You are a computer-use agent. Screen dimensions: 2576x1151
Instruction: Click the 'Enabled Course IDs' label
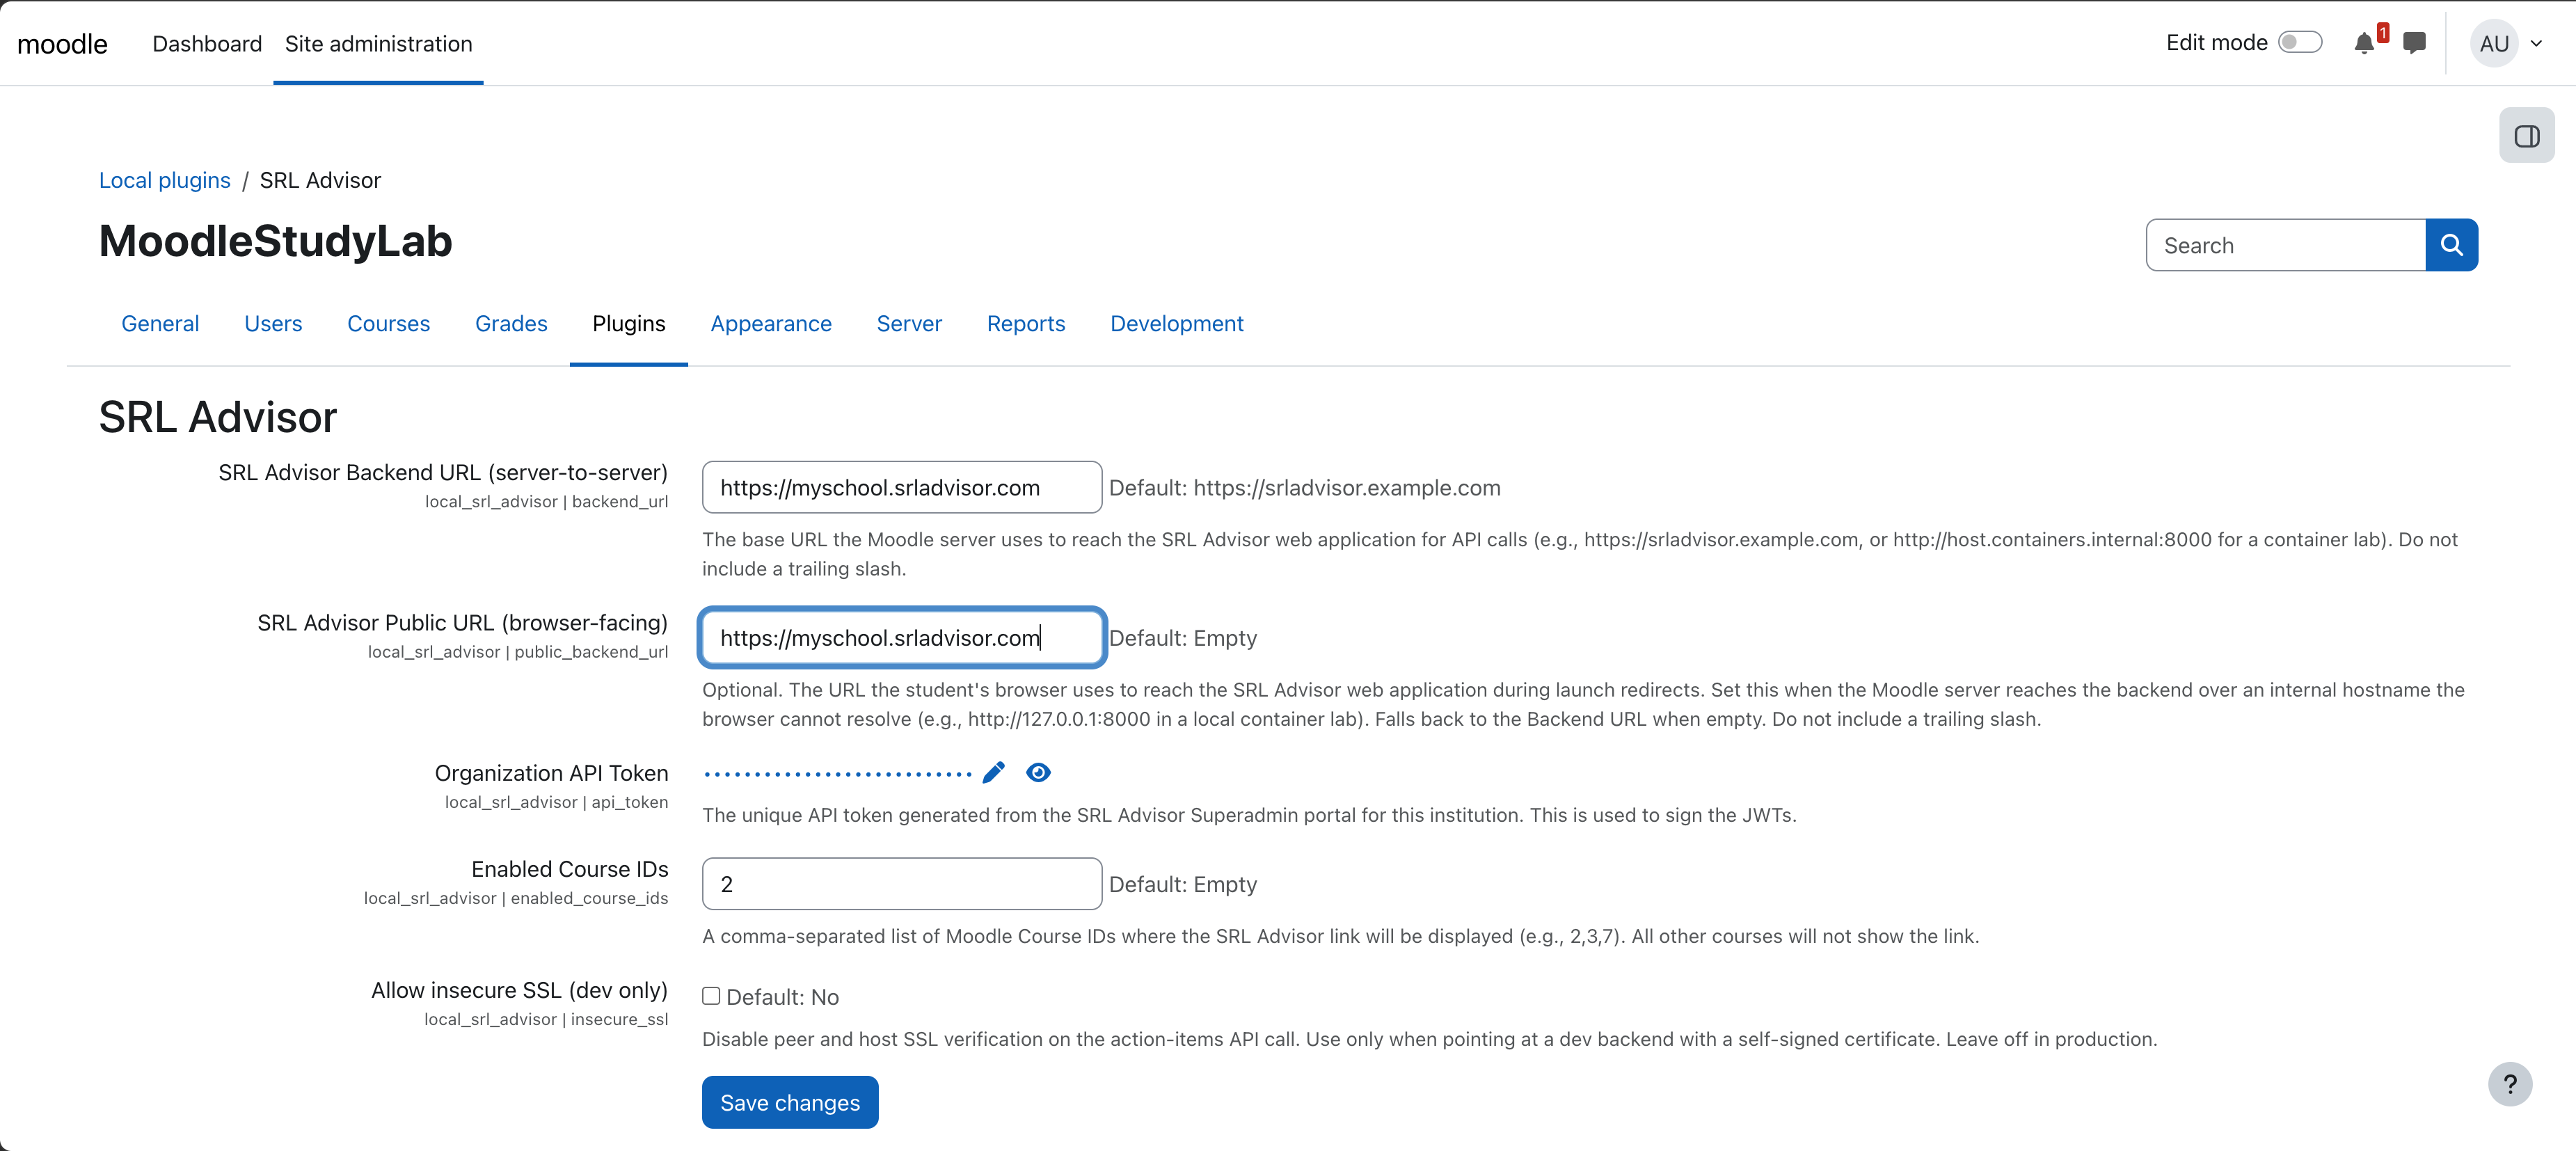coord(570,869)
